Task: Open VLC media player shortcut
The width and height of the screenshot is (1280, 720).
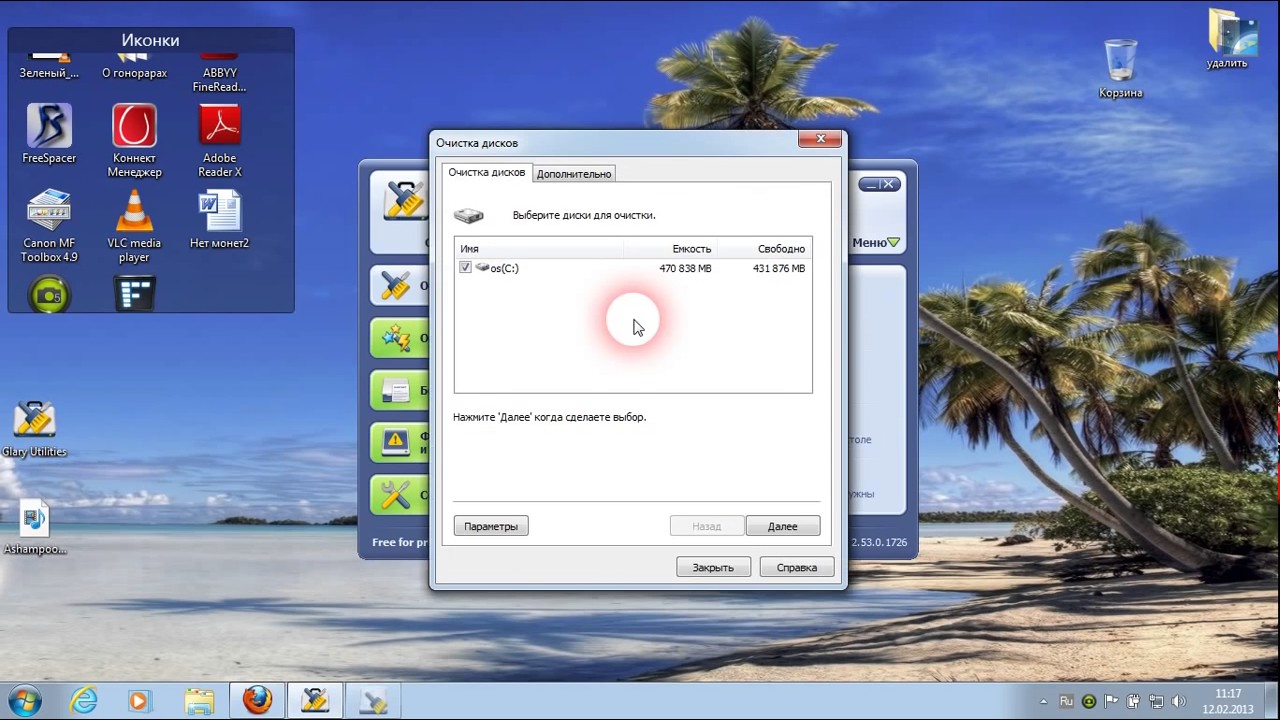Action: 134,225
